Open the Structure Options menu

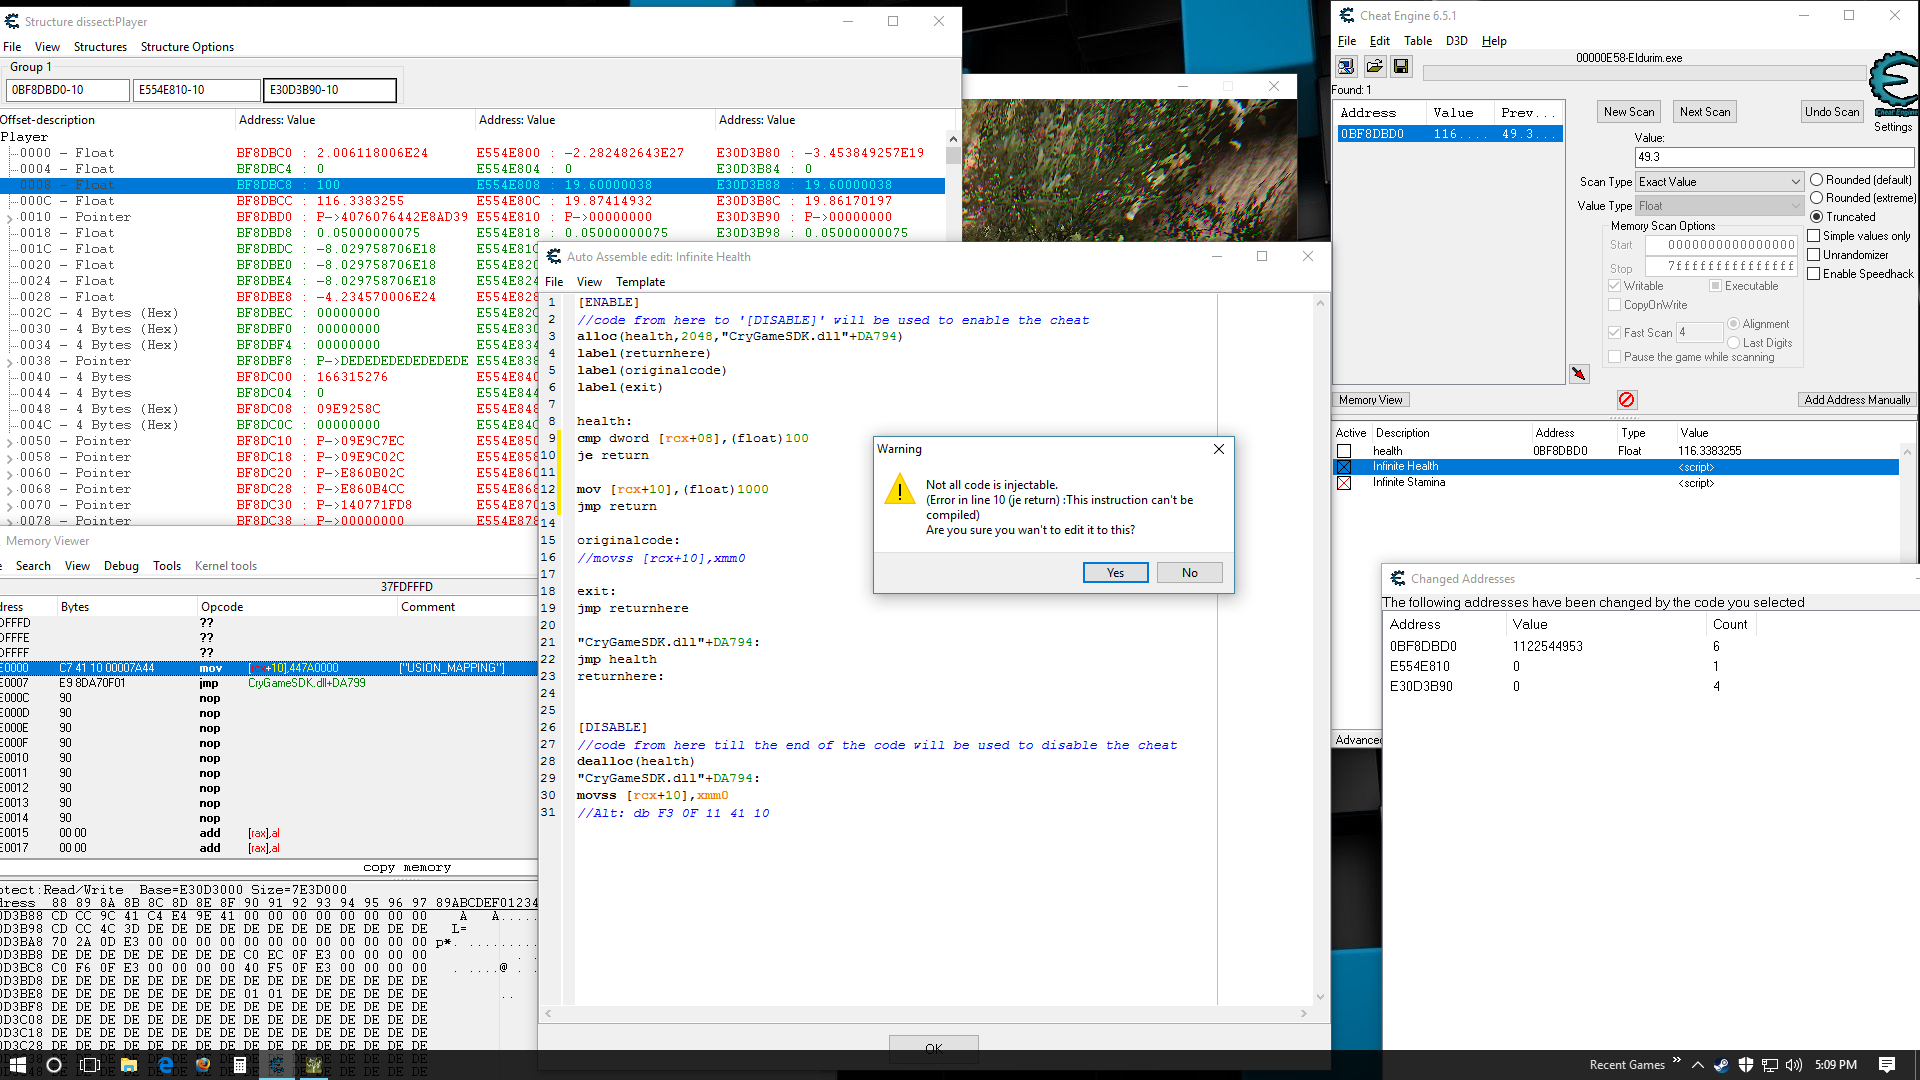[187, 46]
